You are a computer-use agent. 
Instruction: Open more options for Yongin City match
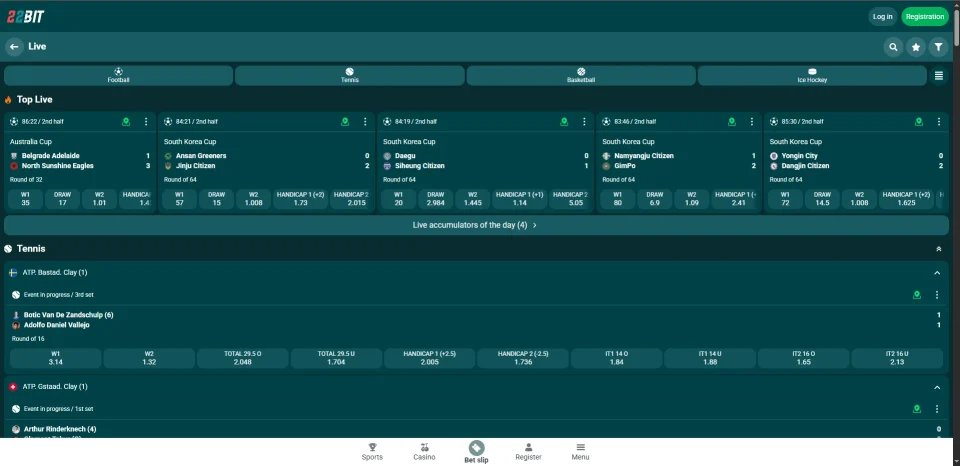939,122
